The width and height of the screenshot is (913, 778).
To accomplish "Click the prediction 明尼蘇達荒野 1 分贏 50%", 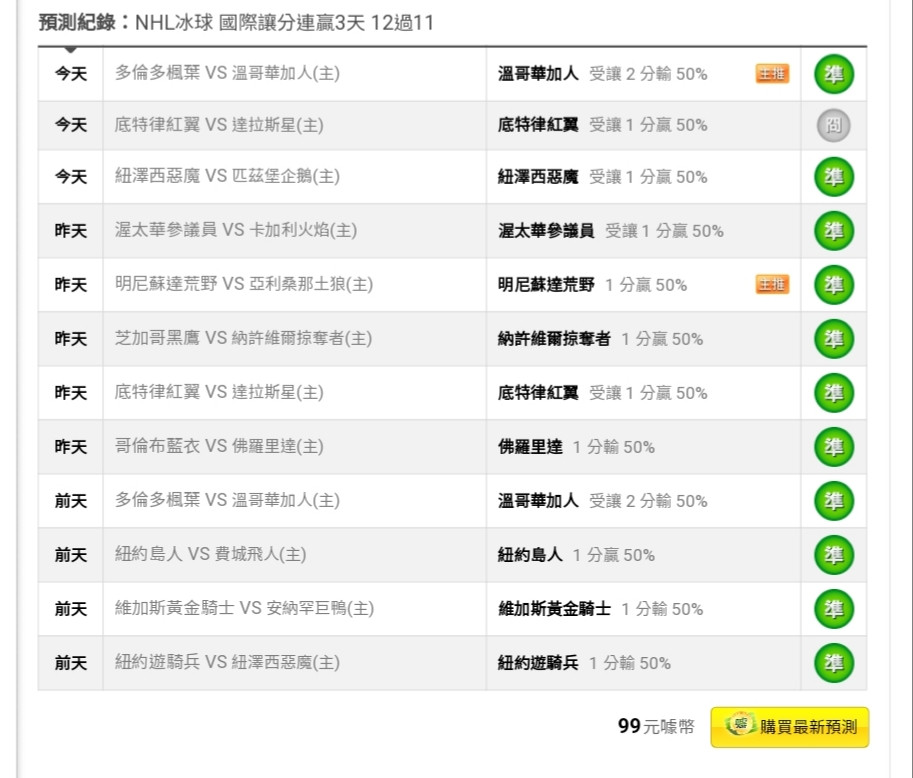I will click(593, 285).
